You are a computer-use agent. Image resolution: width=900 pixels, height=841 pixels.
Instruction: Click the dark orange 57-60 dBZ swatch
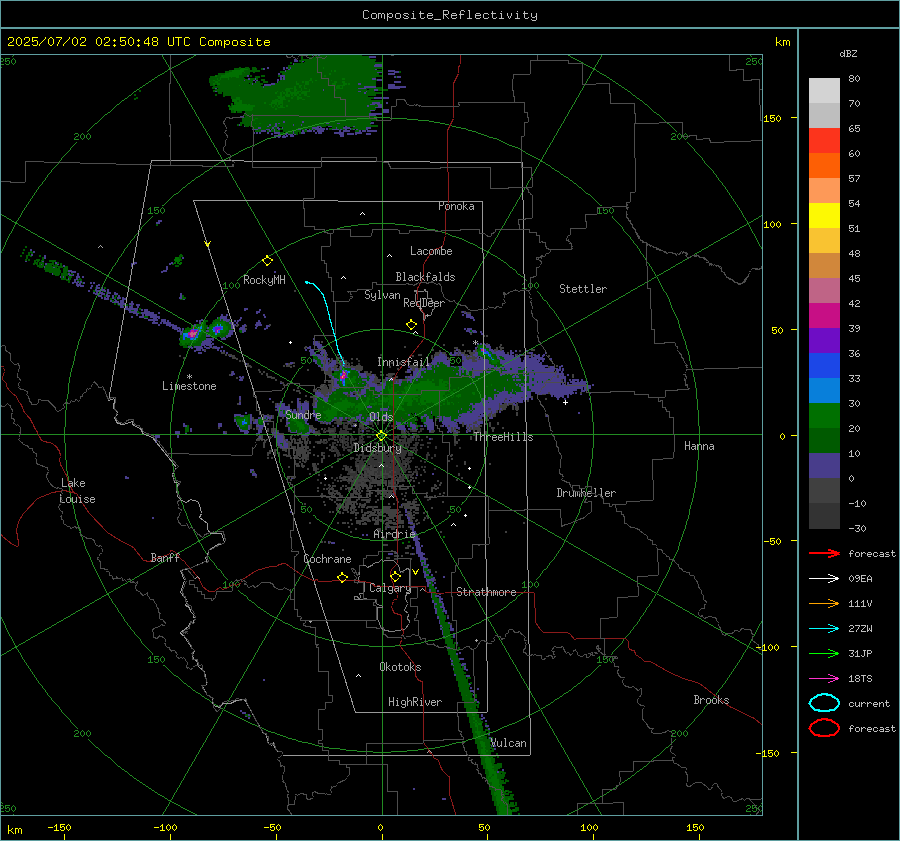coord(824,166)
